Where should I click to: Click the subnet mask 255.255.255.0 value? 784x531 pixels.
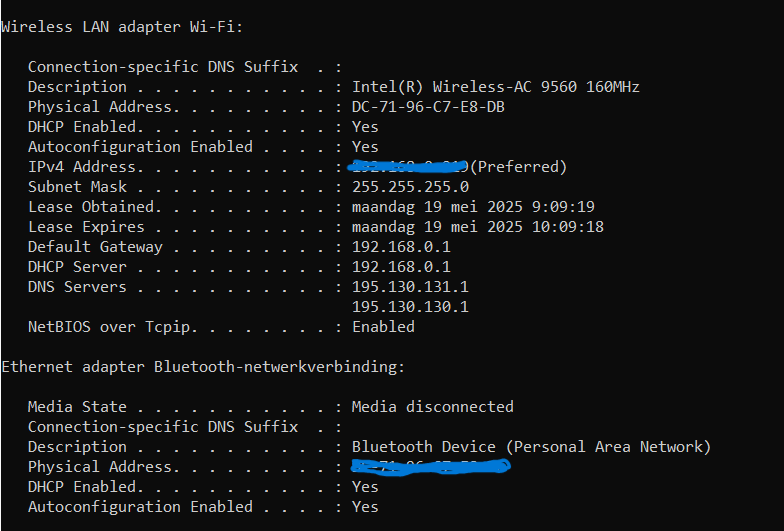coord(410,186)
